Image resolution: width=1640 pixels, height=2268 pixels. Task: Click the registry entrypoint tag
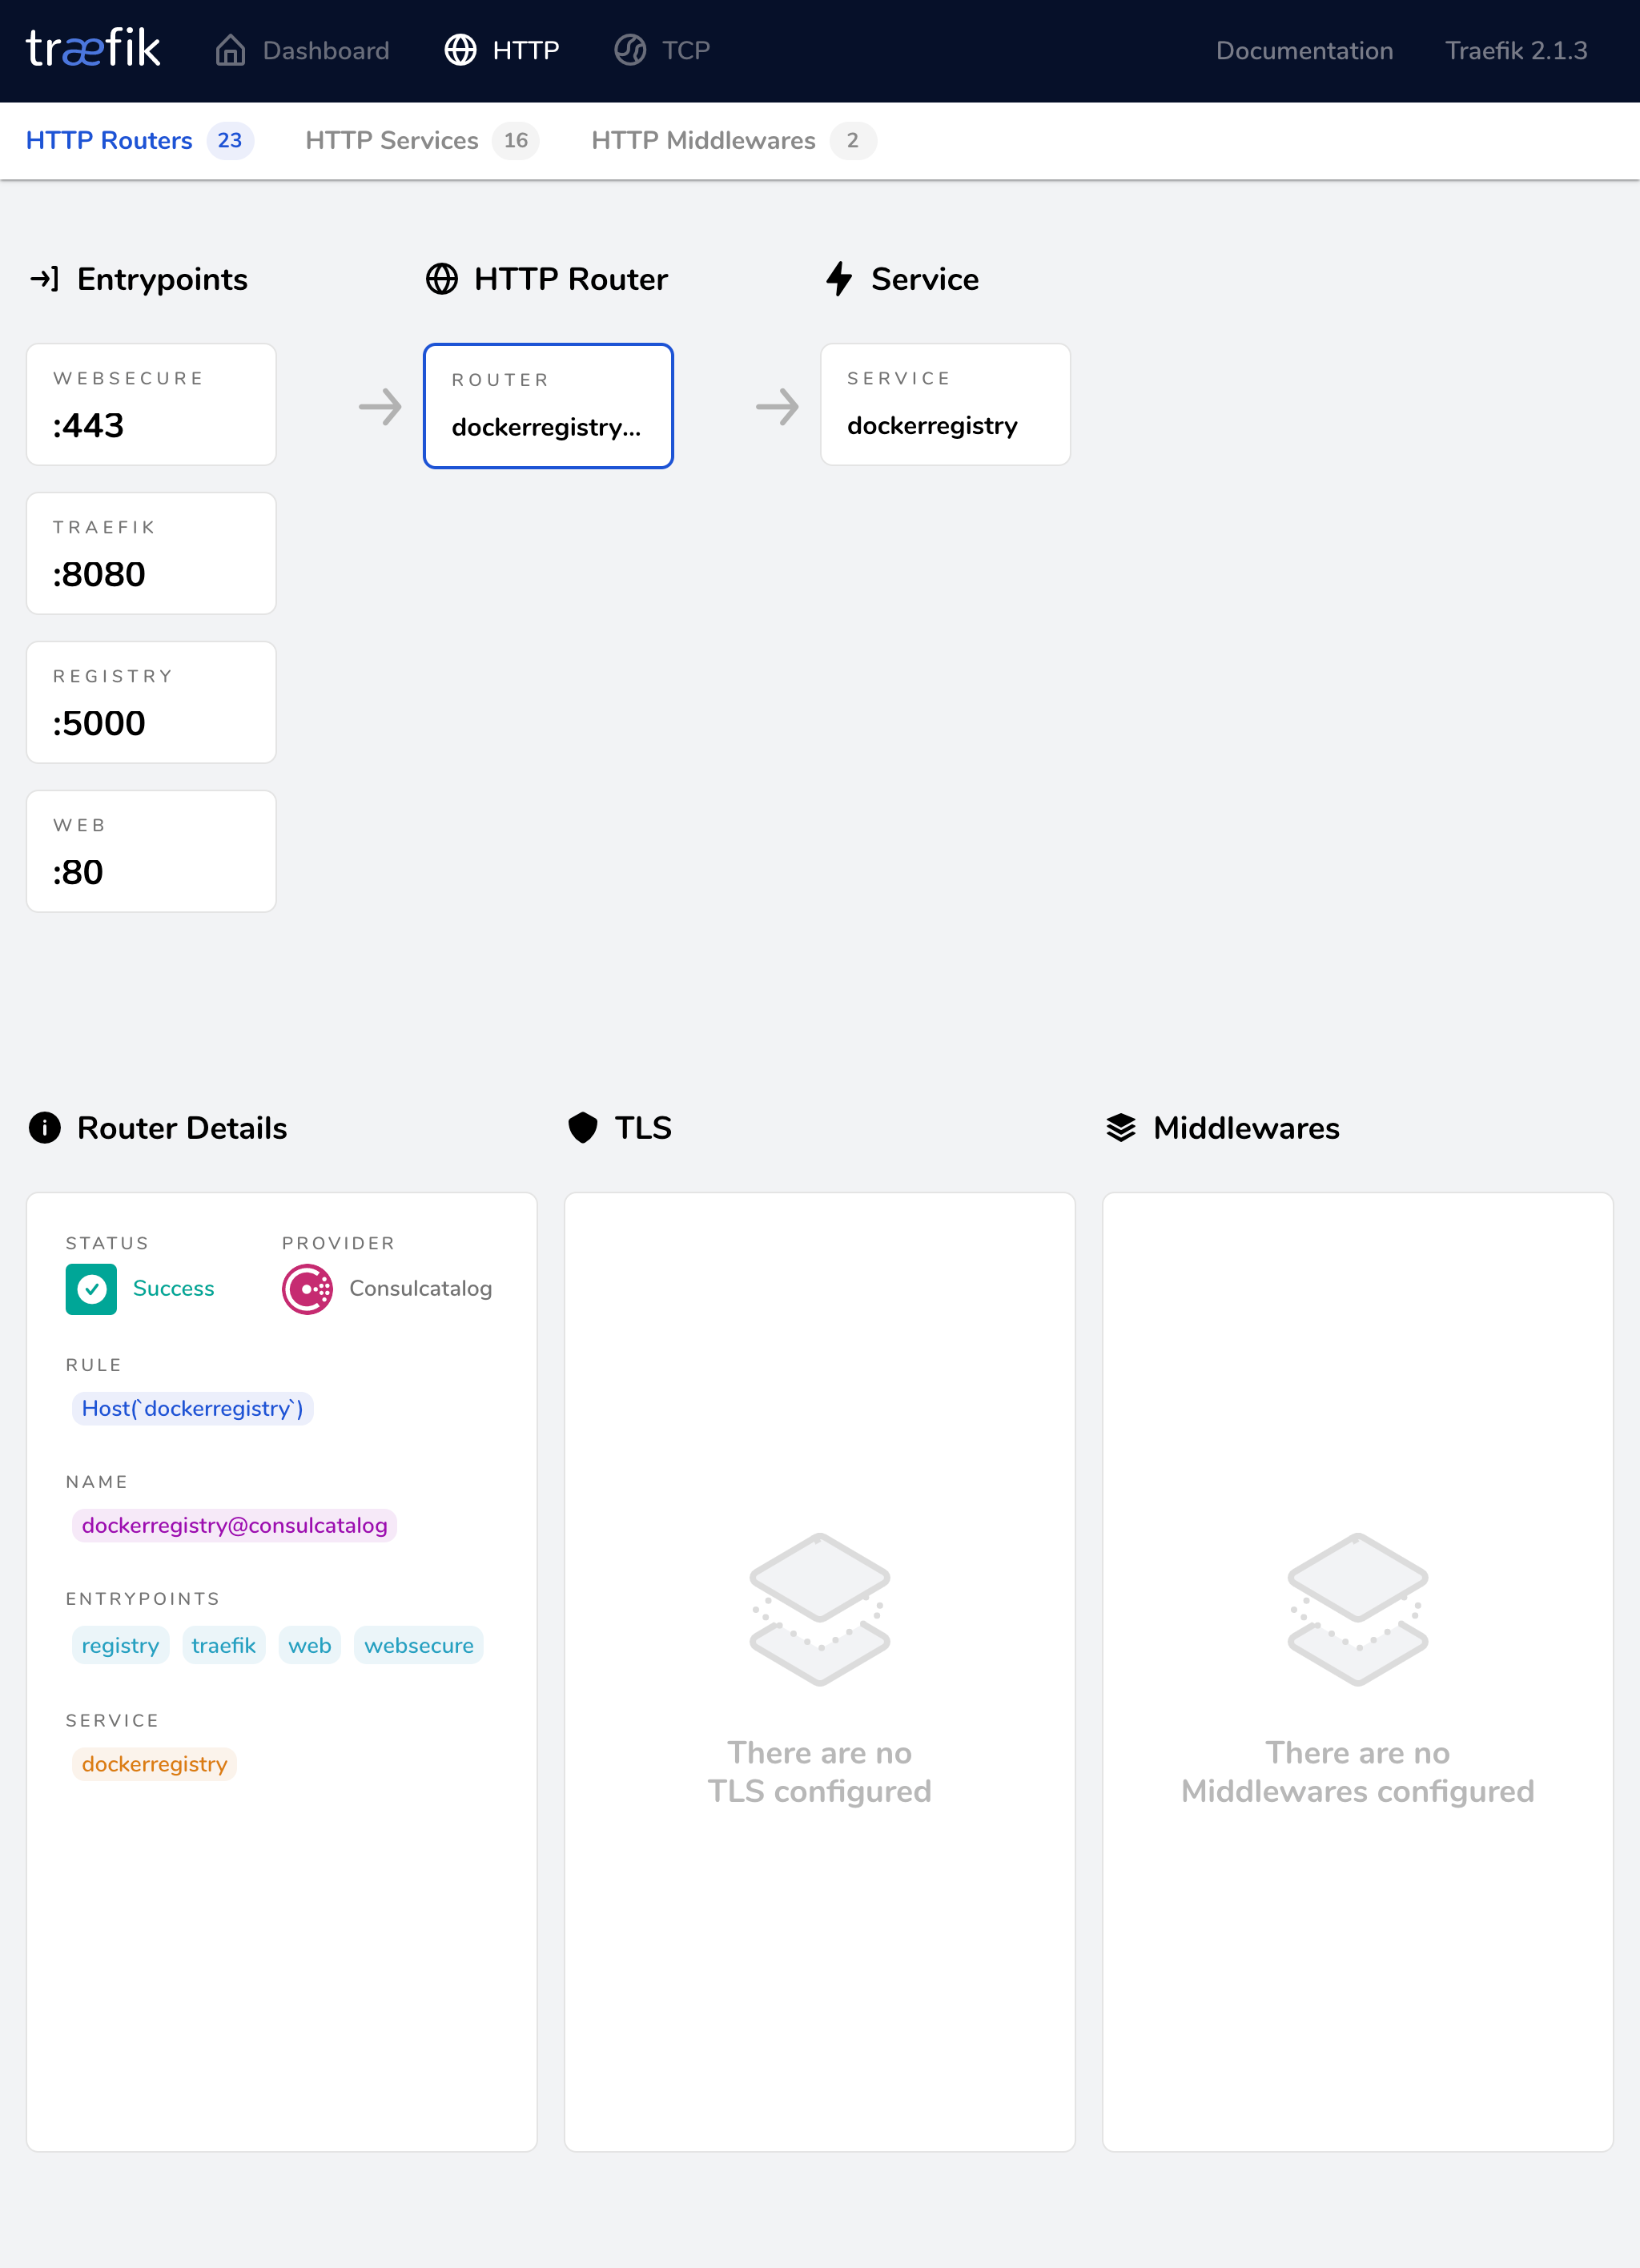tap(120, 1645)
